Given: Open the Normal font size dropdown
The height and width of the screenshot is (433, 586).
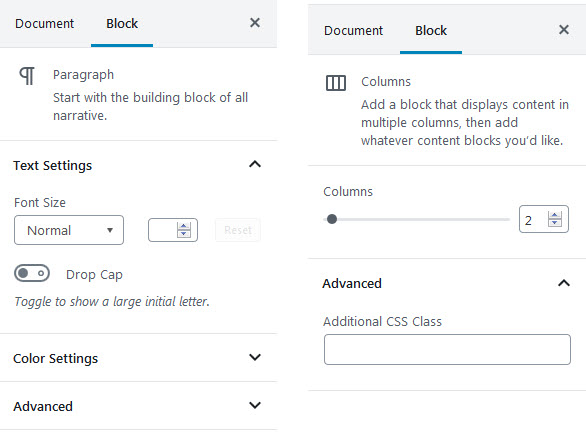Looking at the screenshot, I should (69, 230).
